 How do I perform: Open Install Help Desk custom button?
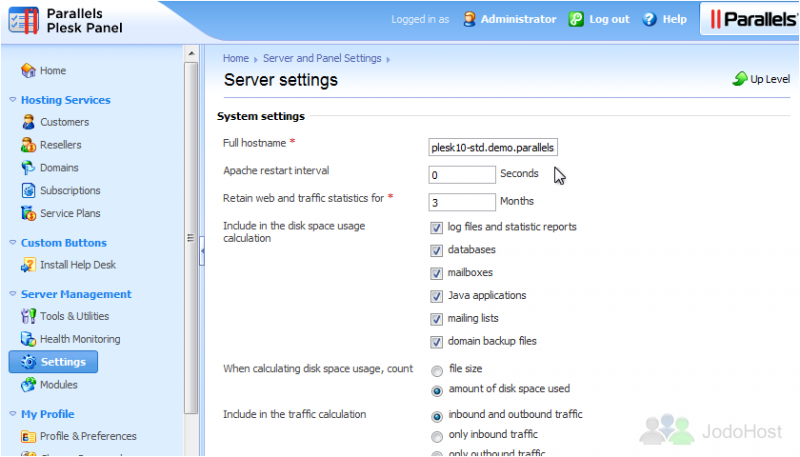point(78,265)
